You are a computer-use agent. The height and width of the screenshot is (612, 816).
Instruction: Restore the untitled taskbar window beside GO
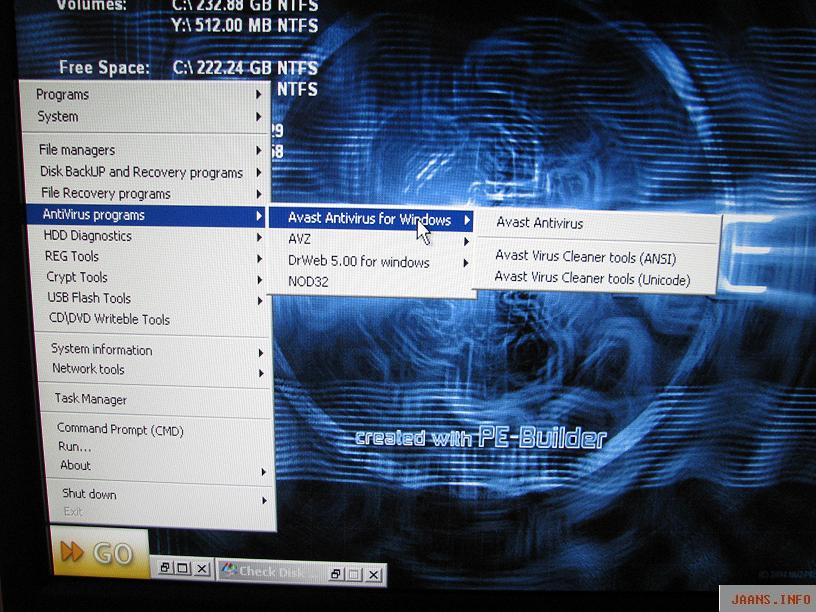[164, 567]
